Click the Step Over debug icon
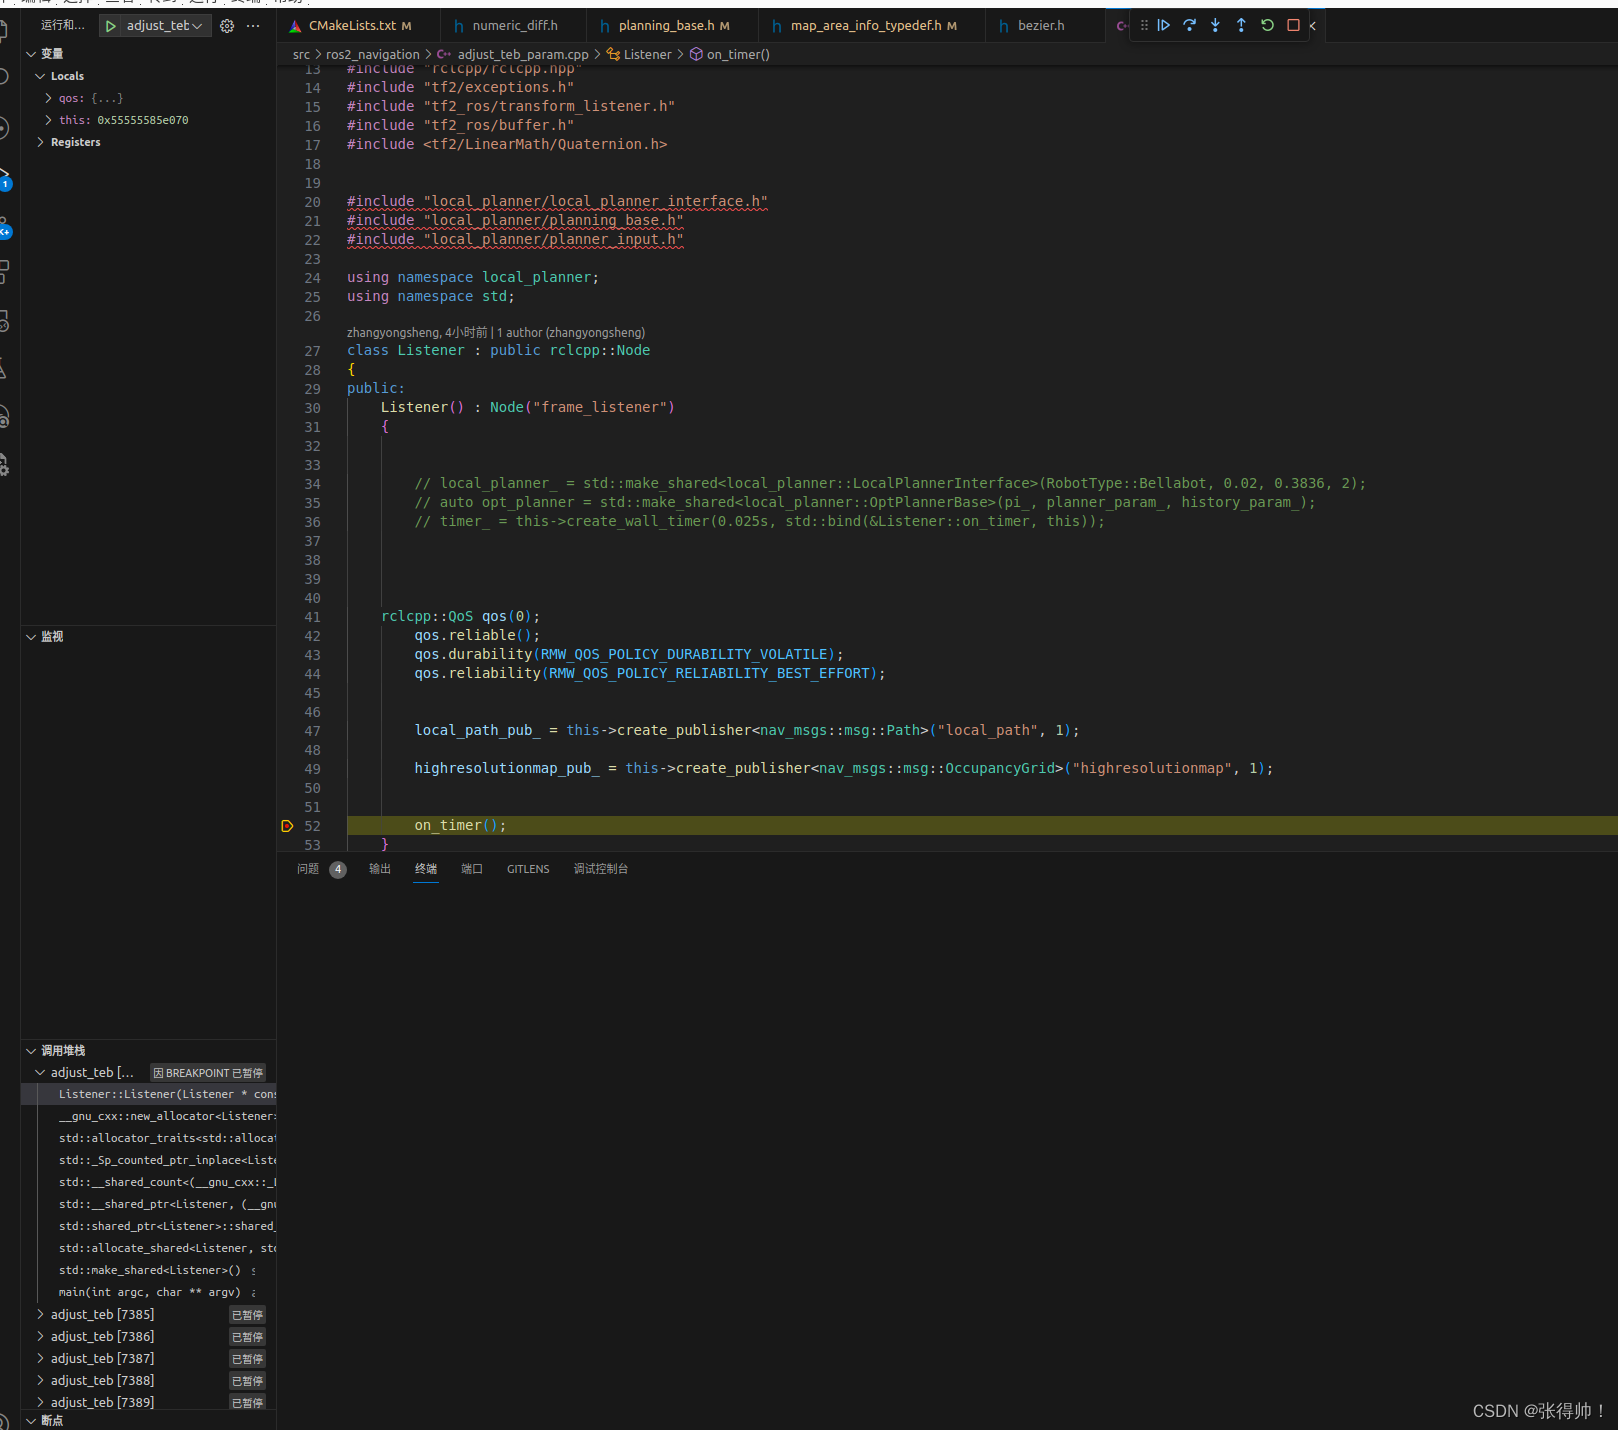The width and height of the screenshot is (1618, 1430). [1189, 25]
